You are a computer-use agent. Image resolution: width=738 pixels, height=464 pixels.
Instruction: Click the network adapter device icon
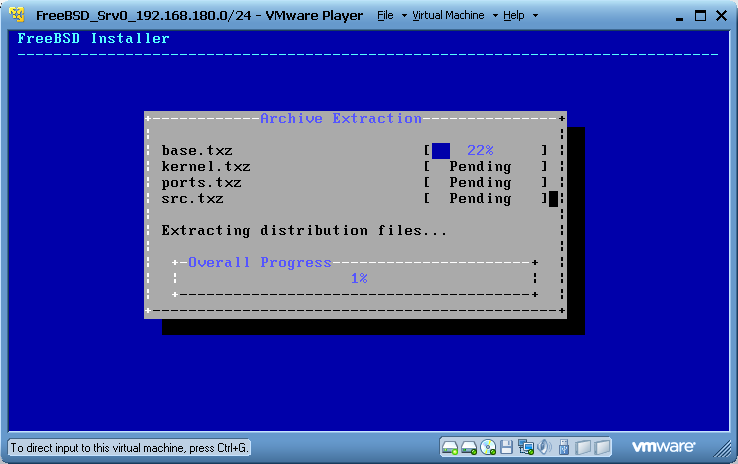tap(525, 447)
